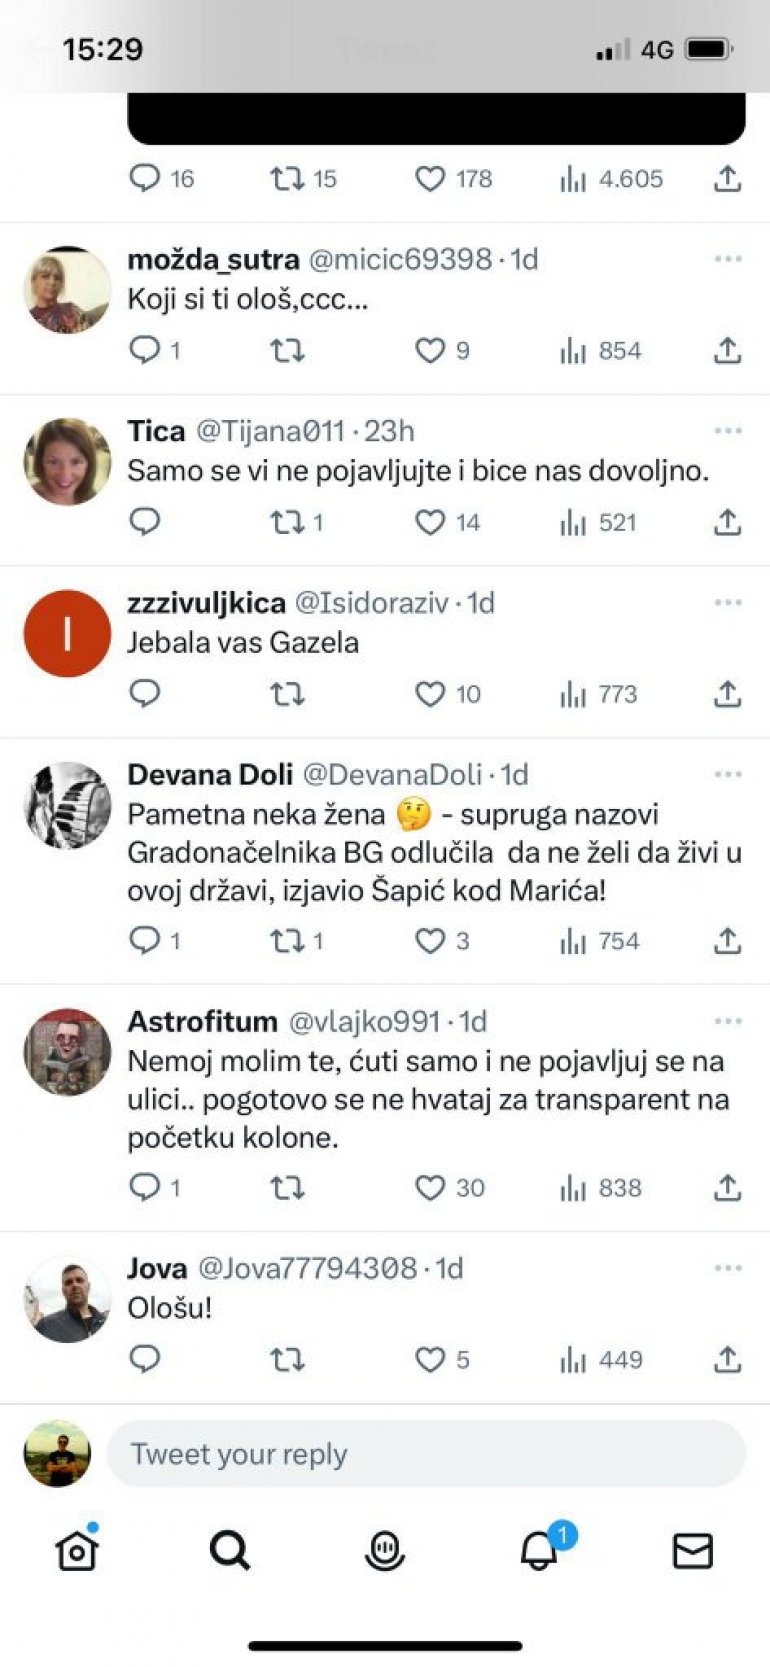Share the top tweet with 178 likes
Image resolution: width=770 pixels, height=1667 pixels.
pos(727,179)
